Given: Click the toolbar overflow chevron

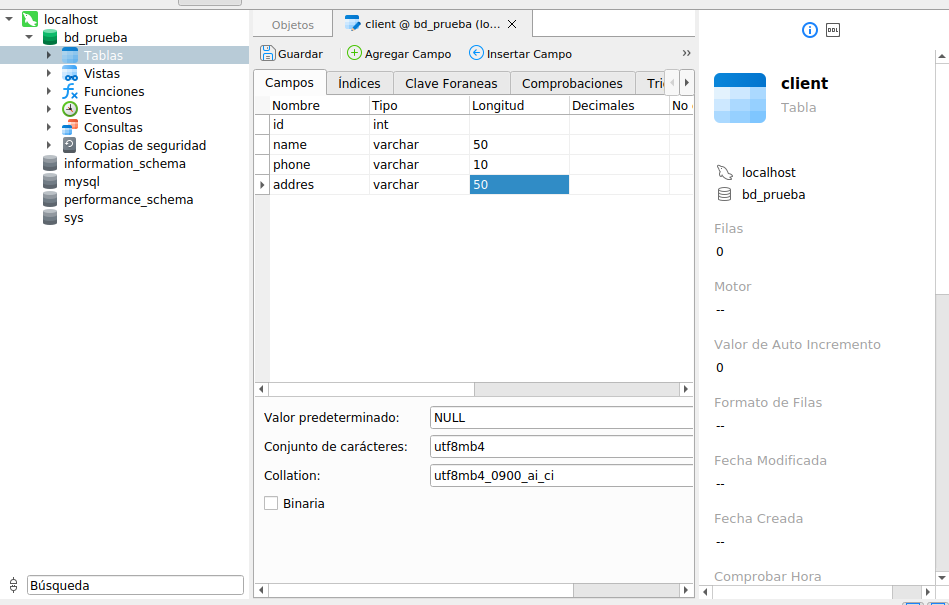Looking at the screenshot, I should tap(686, 53).
